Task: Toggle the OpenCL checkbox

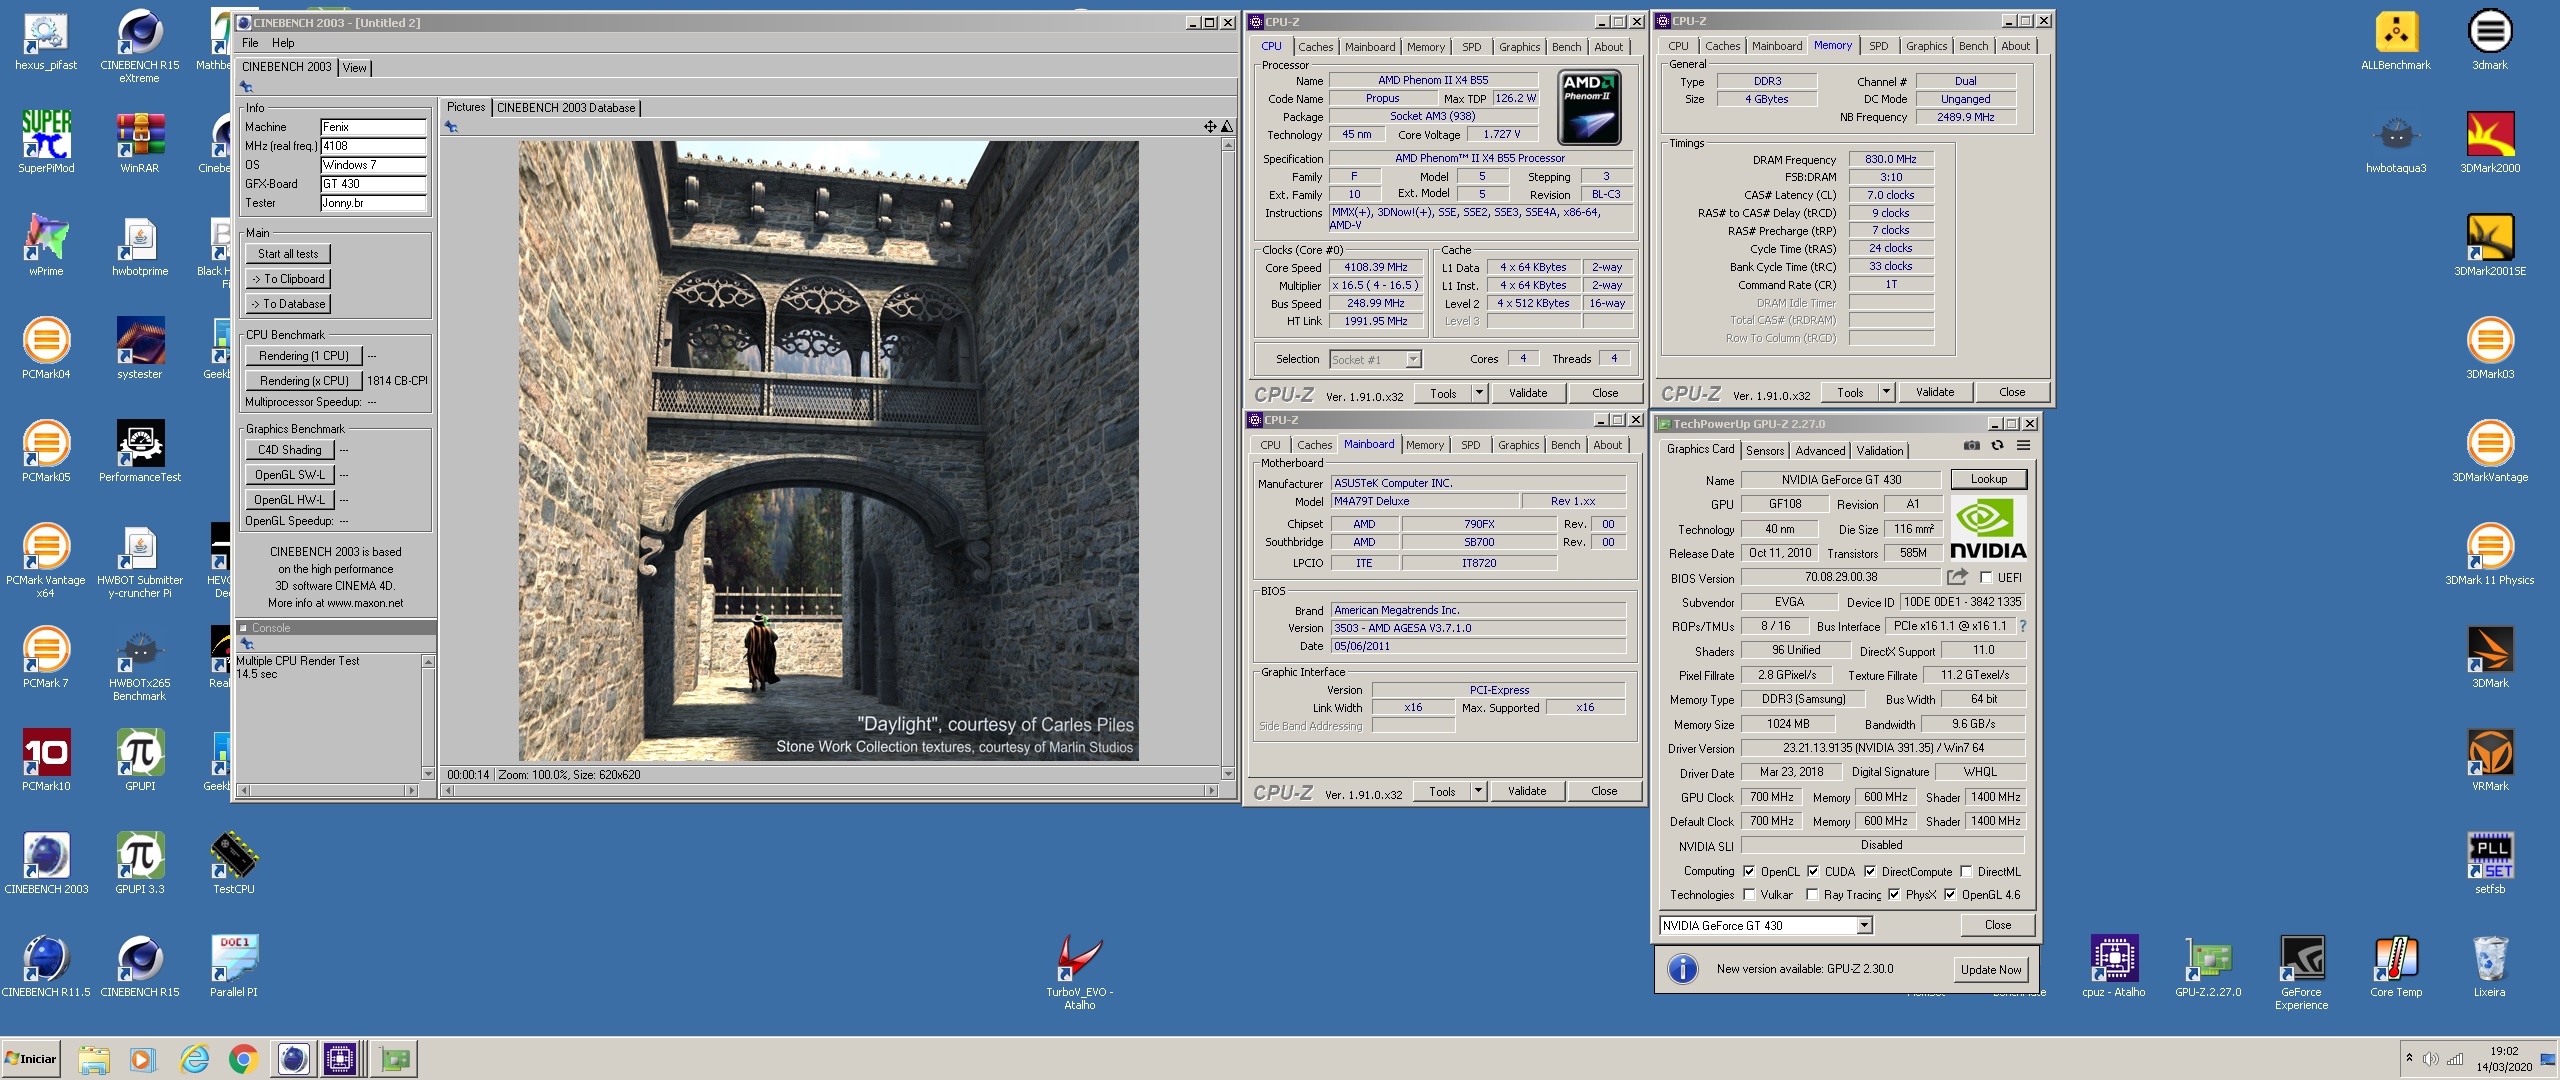Action: (x=1749, y=871)
